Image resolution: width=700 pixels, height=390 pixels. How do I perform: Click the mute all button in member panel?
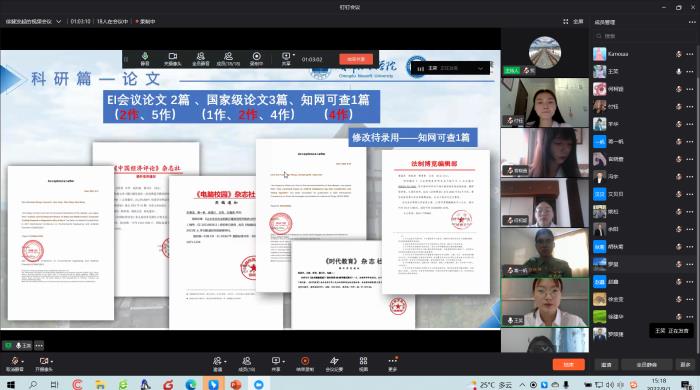point(646,365)
